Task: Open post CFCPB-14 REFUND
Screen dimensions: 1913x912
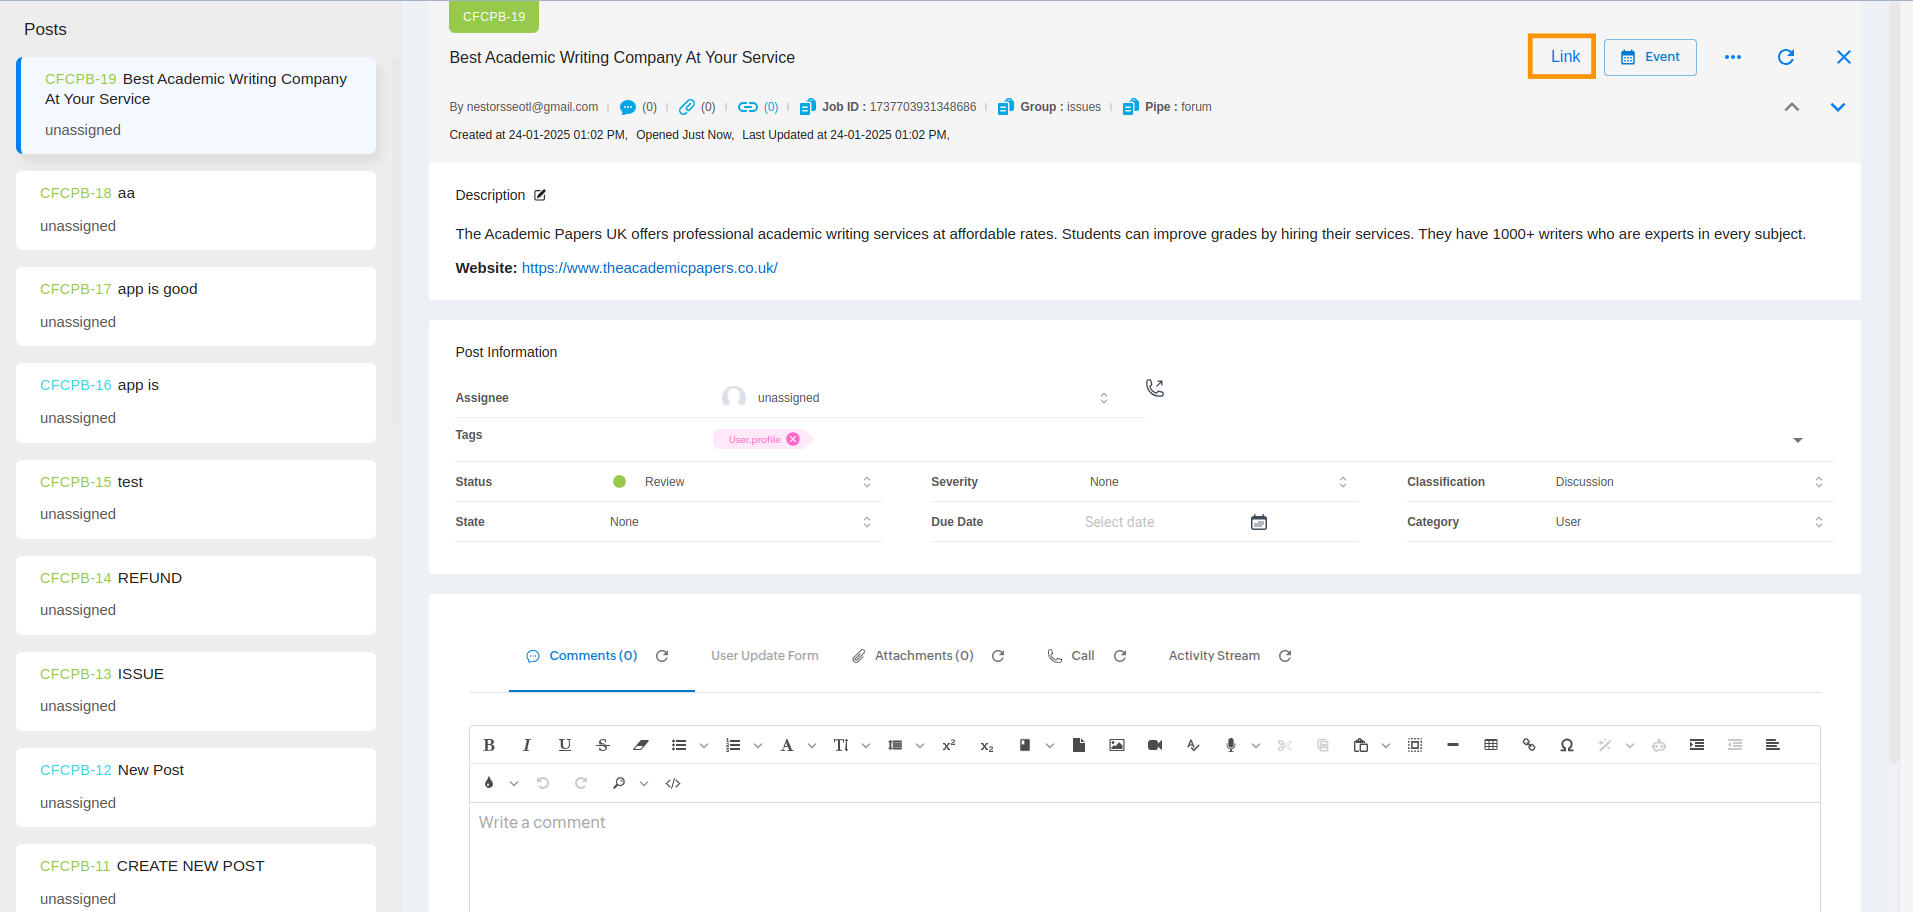Action: [196, 595]
